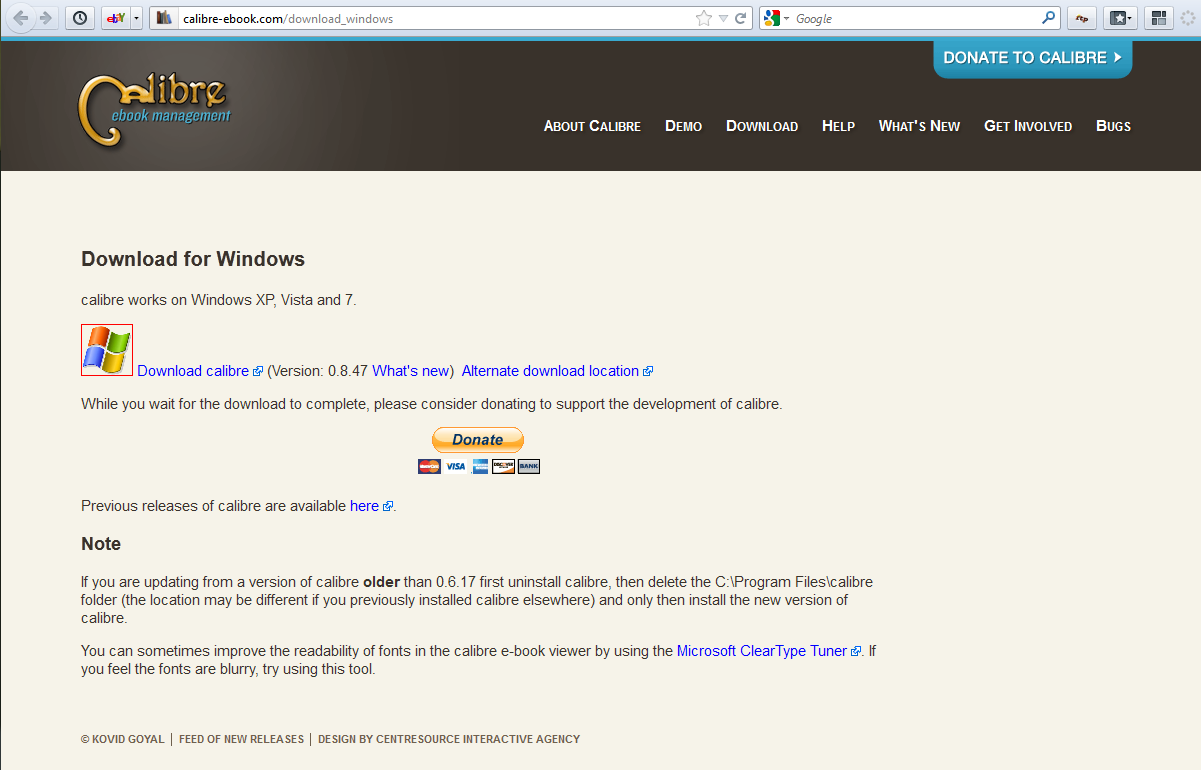Click the magnifier search icon
1201x770 pixels.
click(1048, 18)
